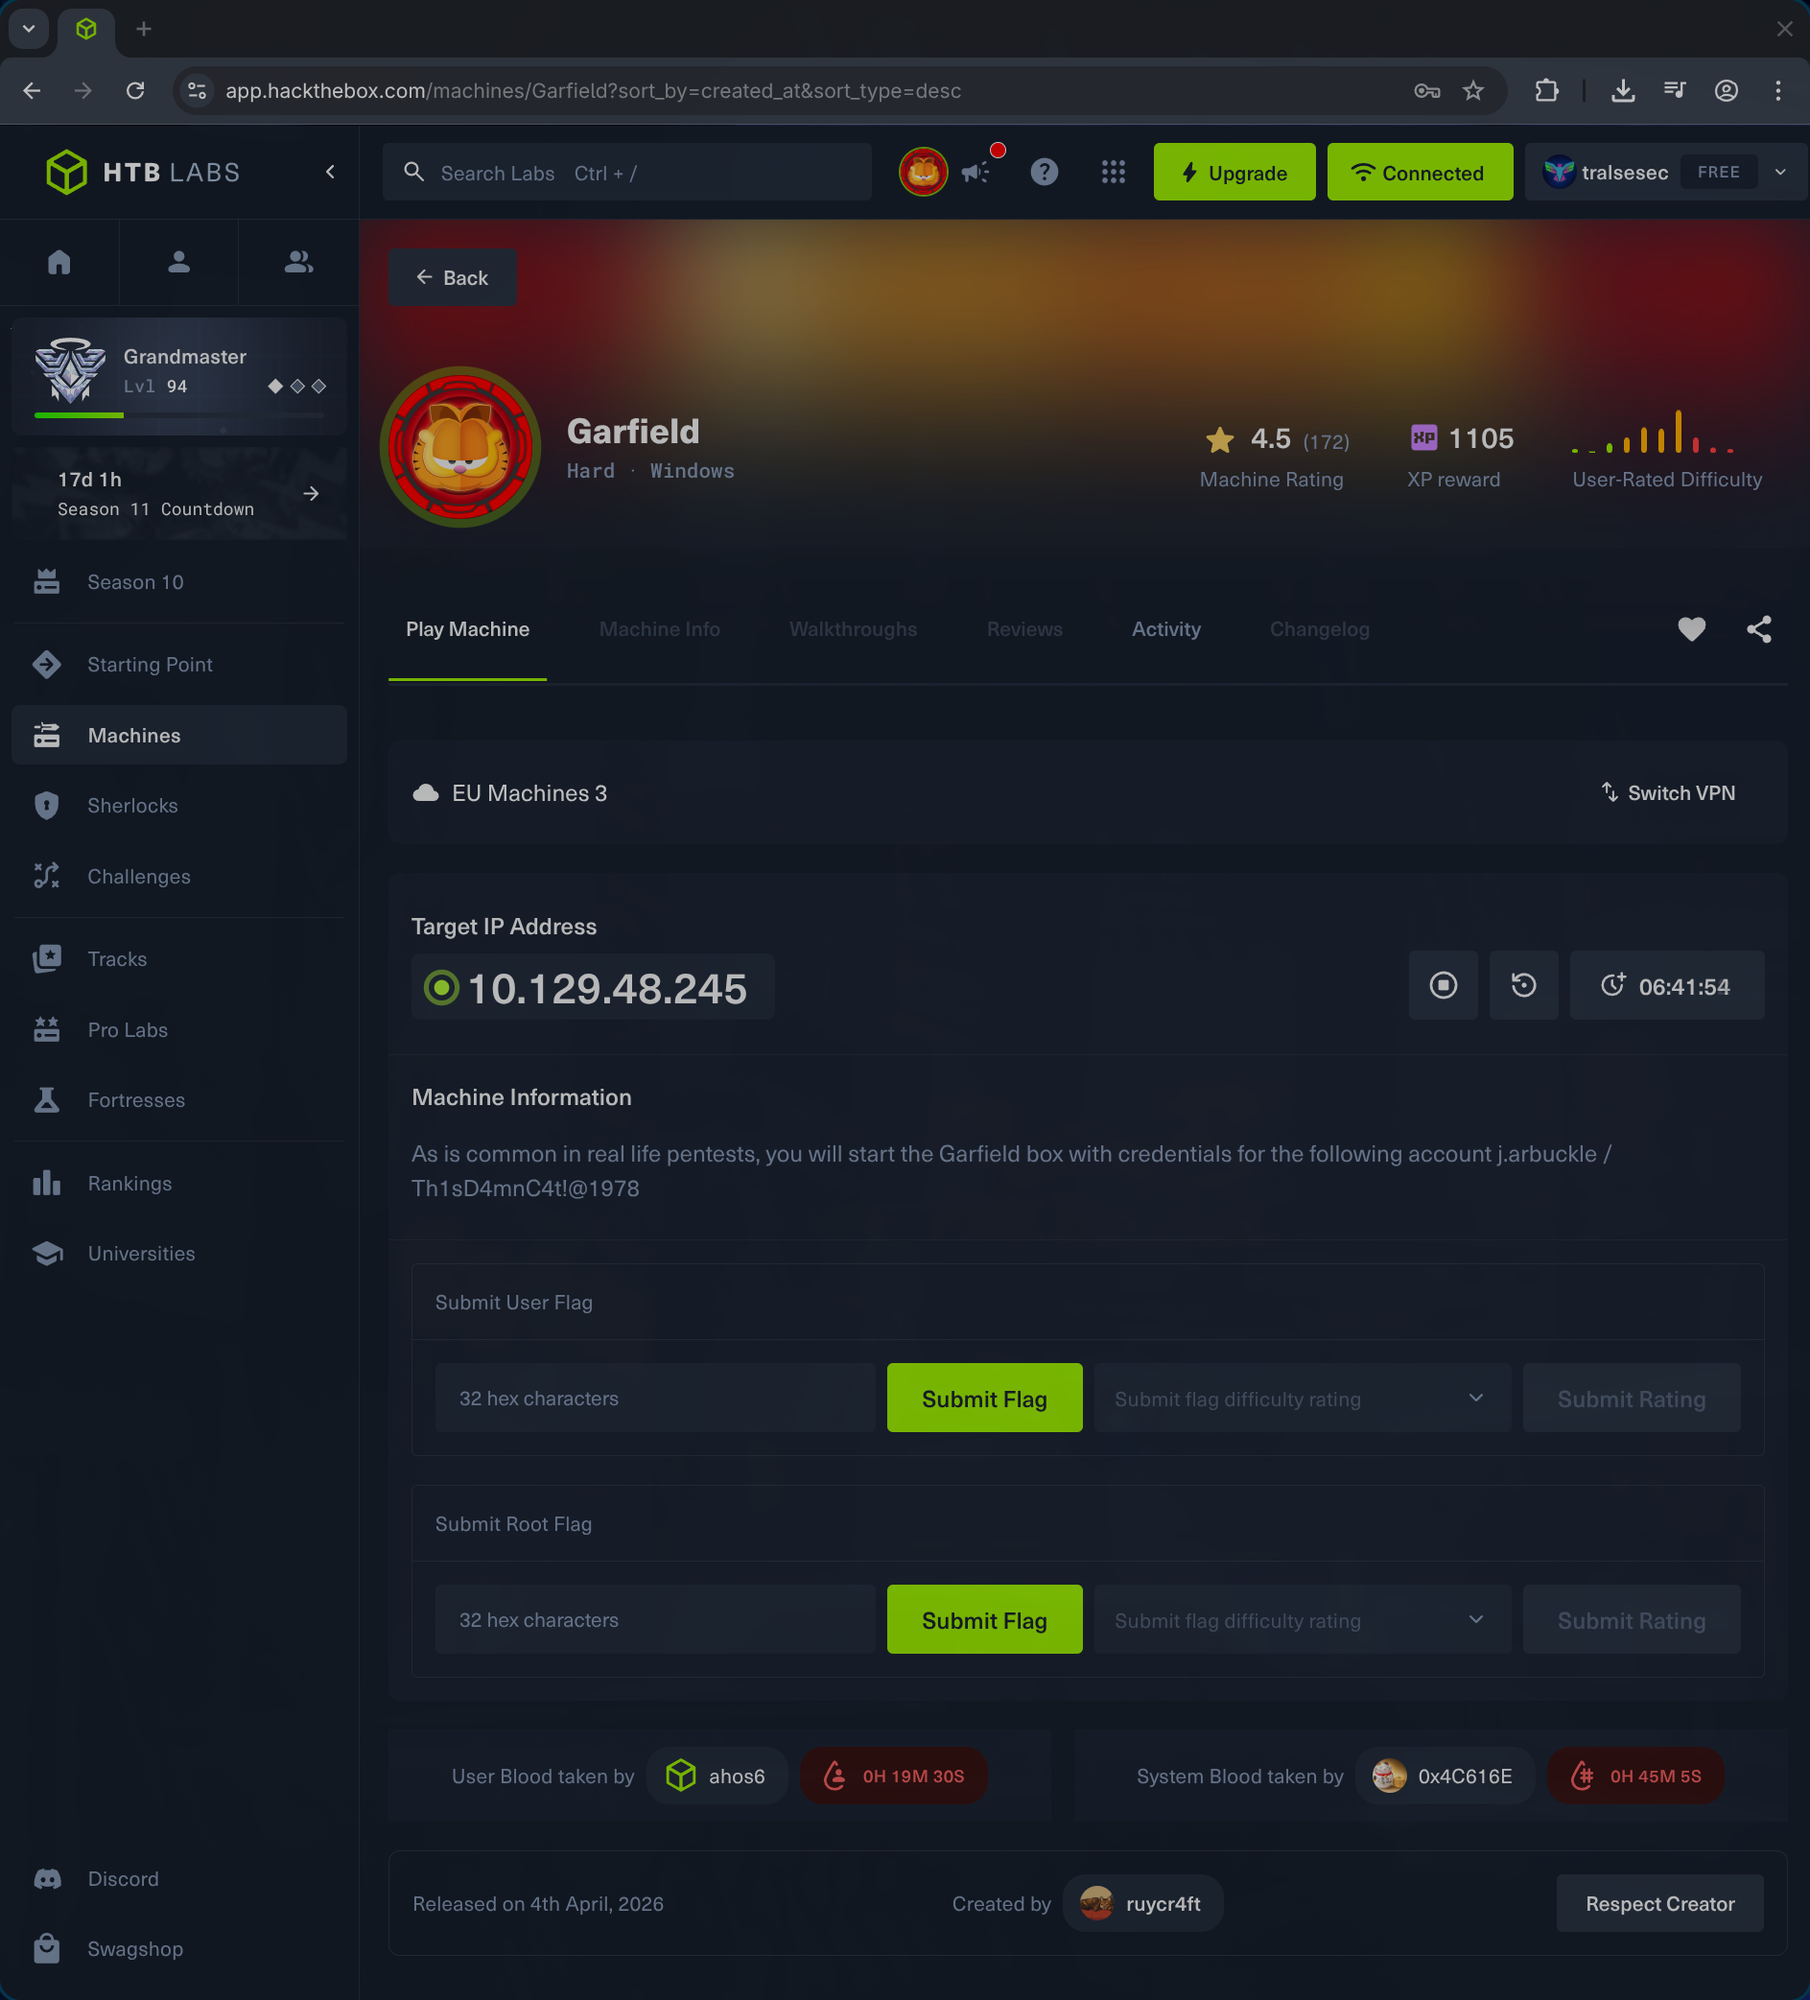This screenshot has height=2000, width=1810.
Task: Switch to Walkthroughs tab
Action: coord(853,629)
